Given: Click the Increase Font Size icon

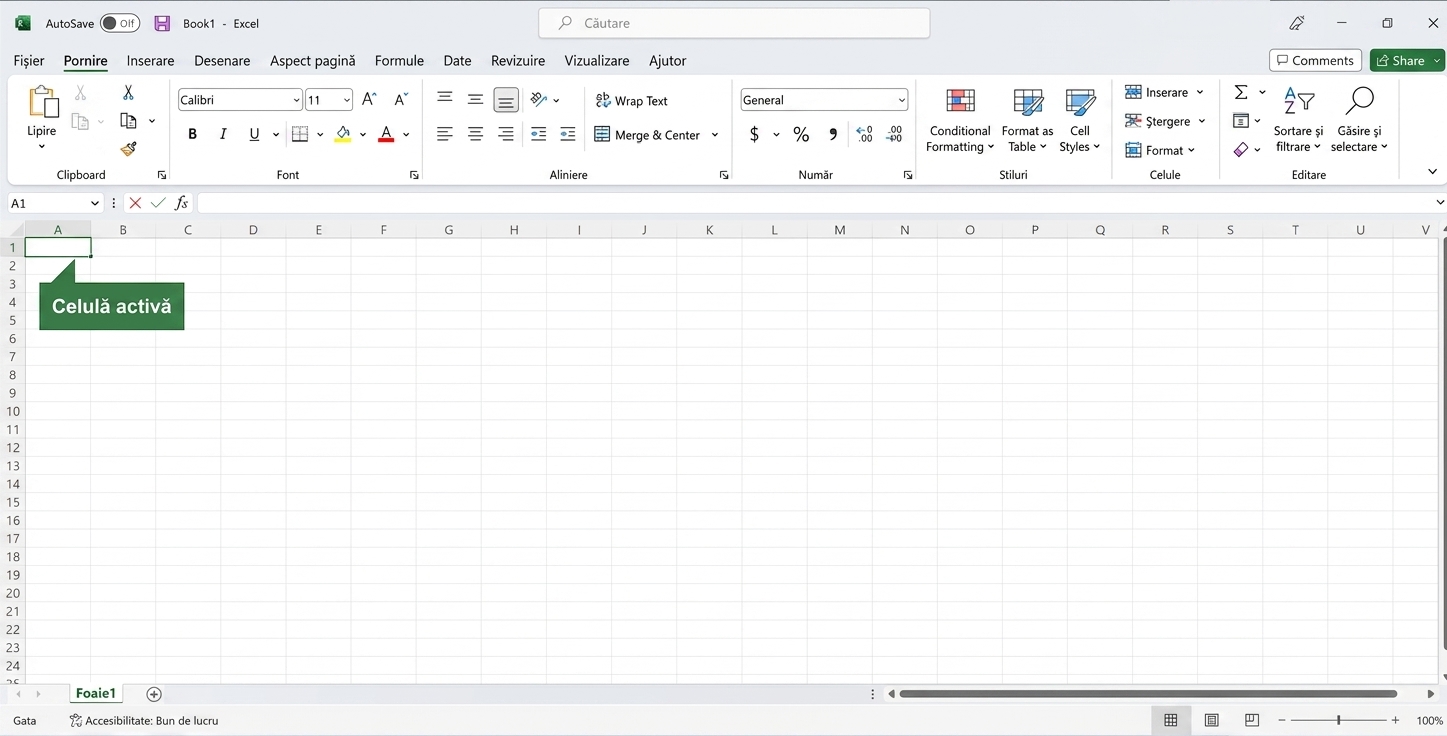Looking at the screenshot, I should pyautogui.click(x=369, y=99).
